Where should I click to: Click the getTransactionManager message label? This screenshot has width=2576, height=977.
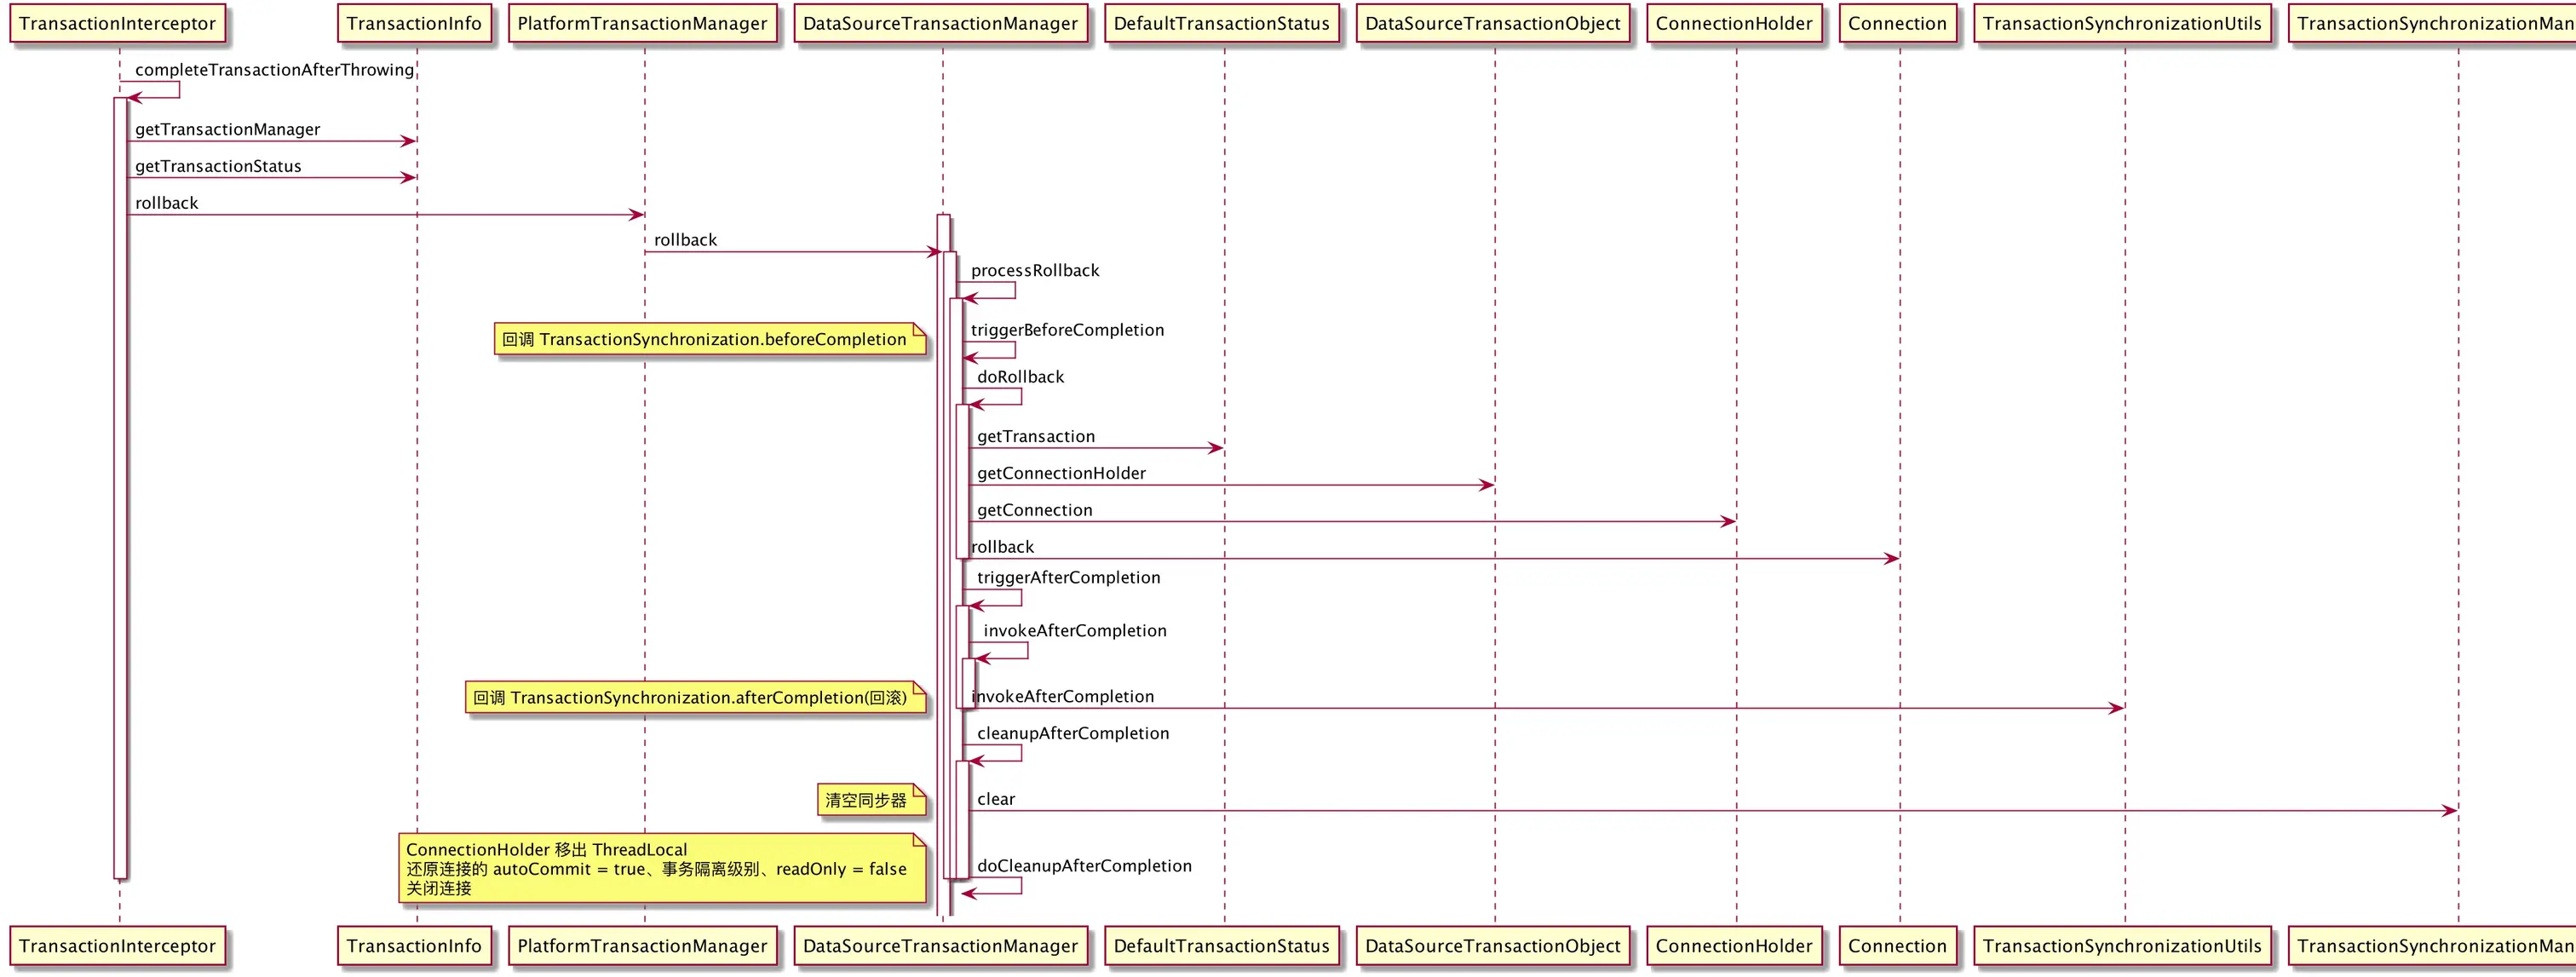227,130
